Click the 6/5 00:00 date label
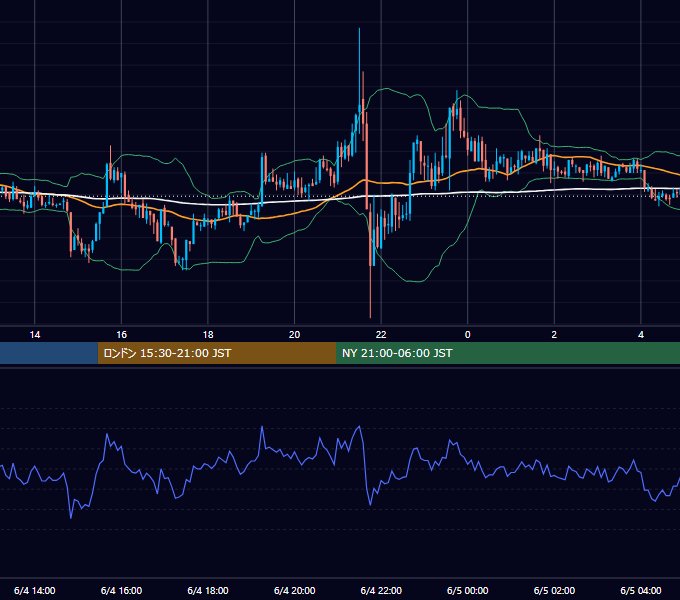680x600 pixels. 468,590
